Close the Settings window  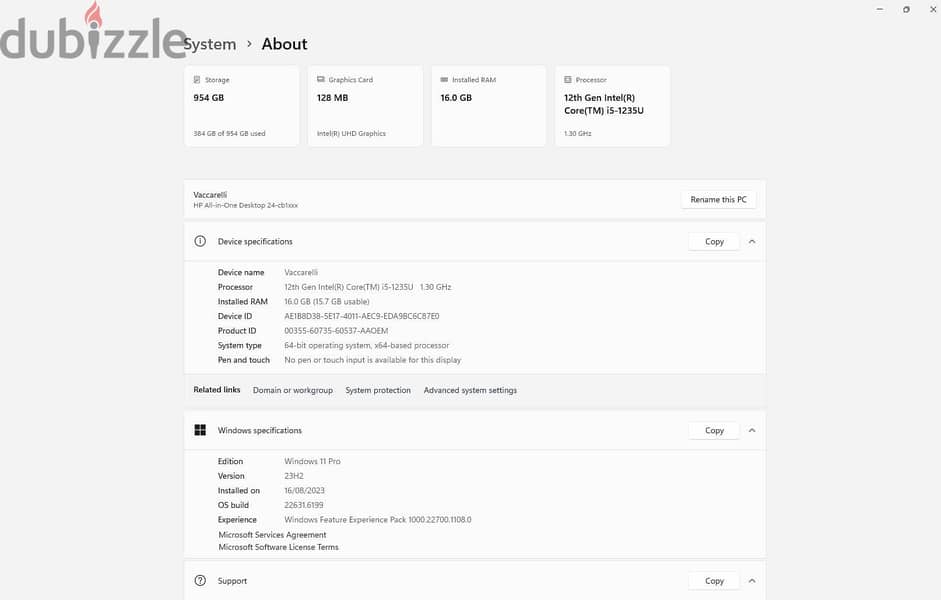click(x=933, y=9)
